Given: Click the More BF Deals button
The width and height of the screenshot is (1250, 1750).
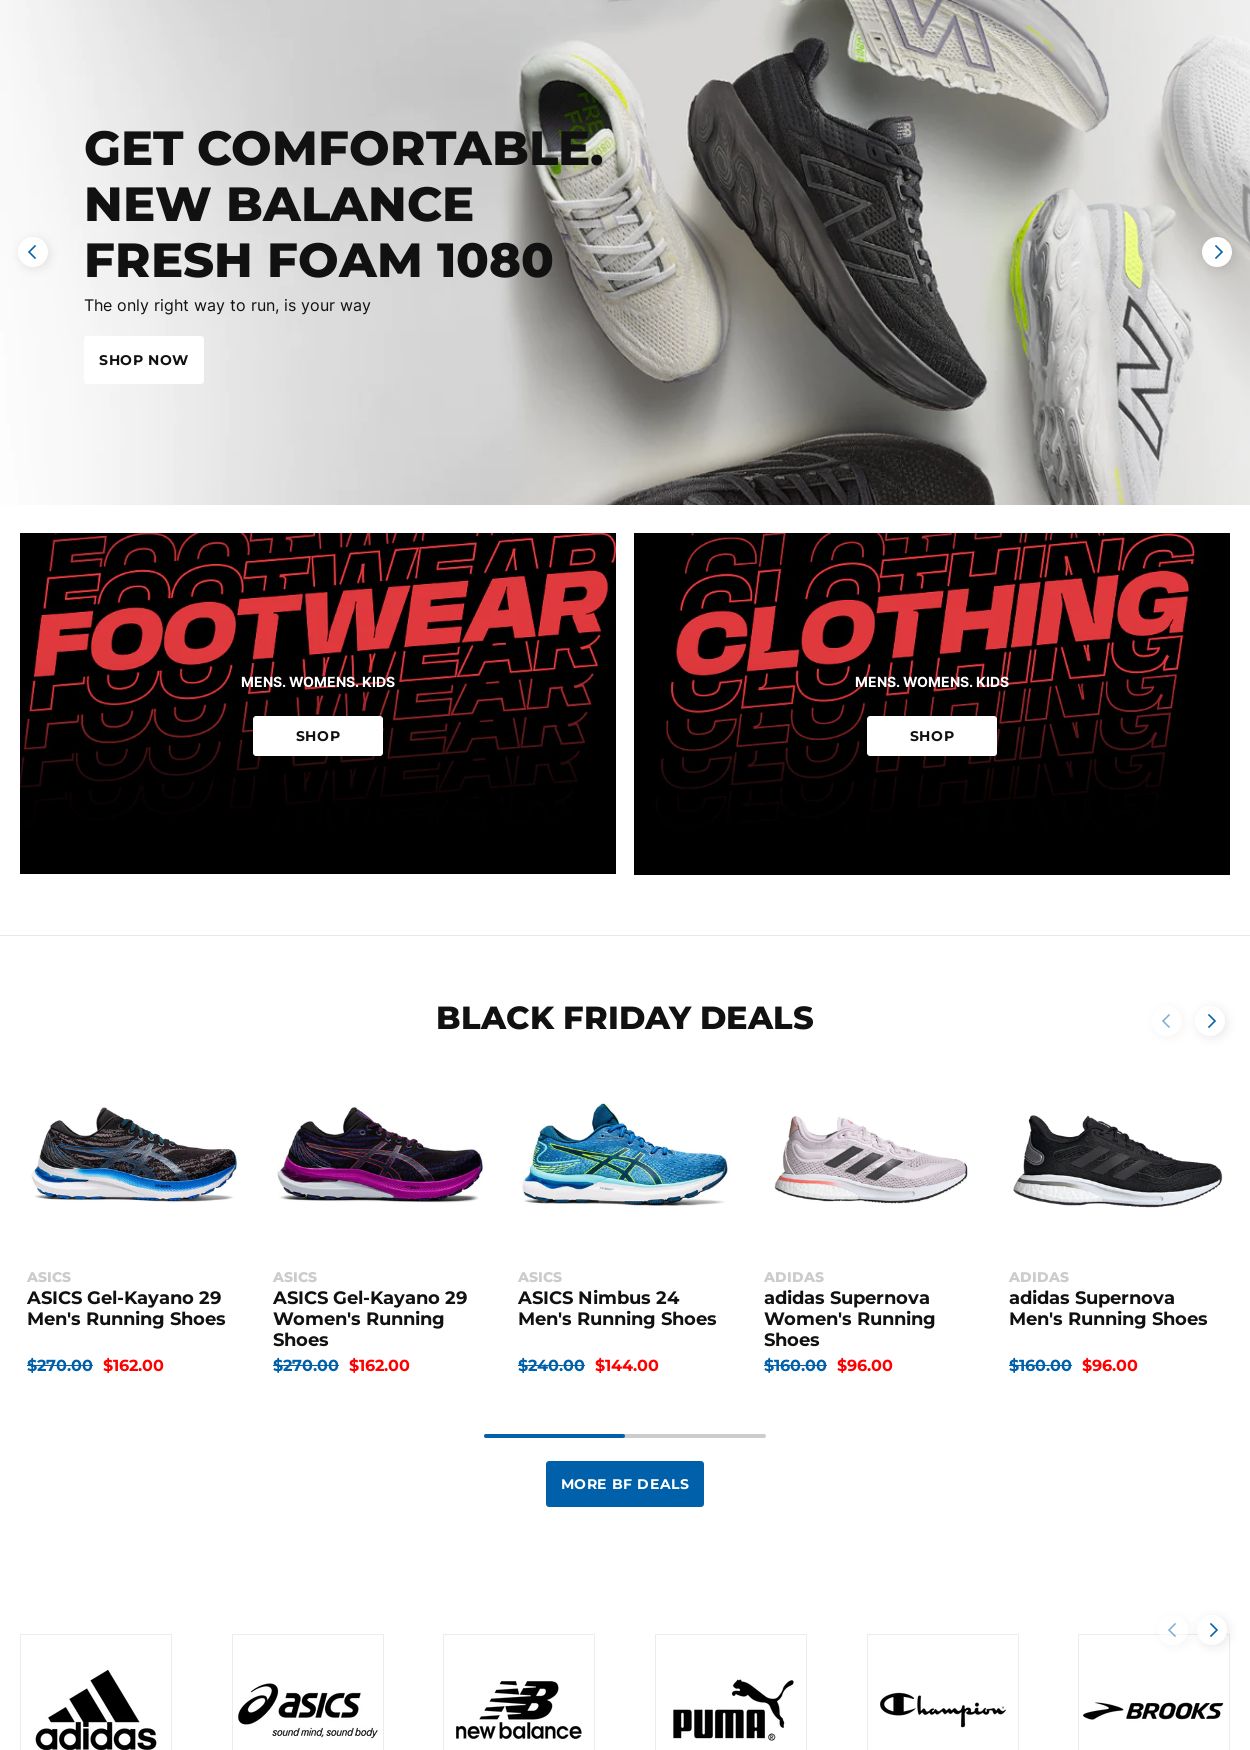Looking at the screenshot, I should 625,1484.
